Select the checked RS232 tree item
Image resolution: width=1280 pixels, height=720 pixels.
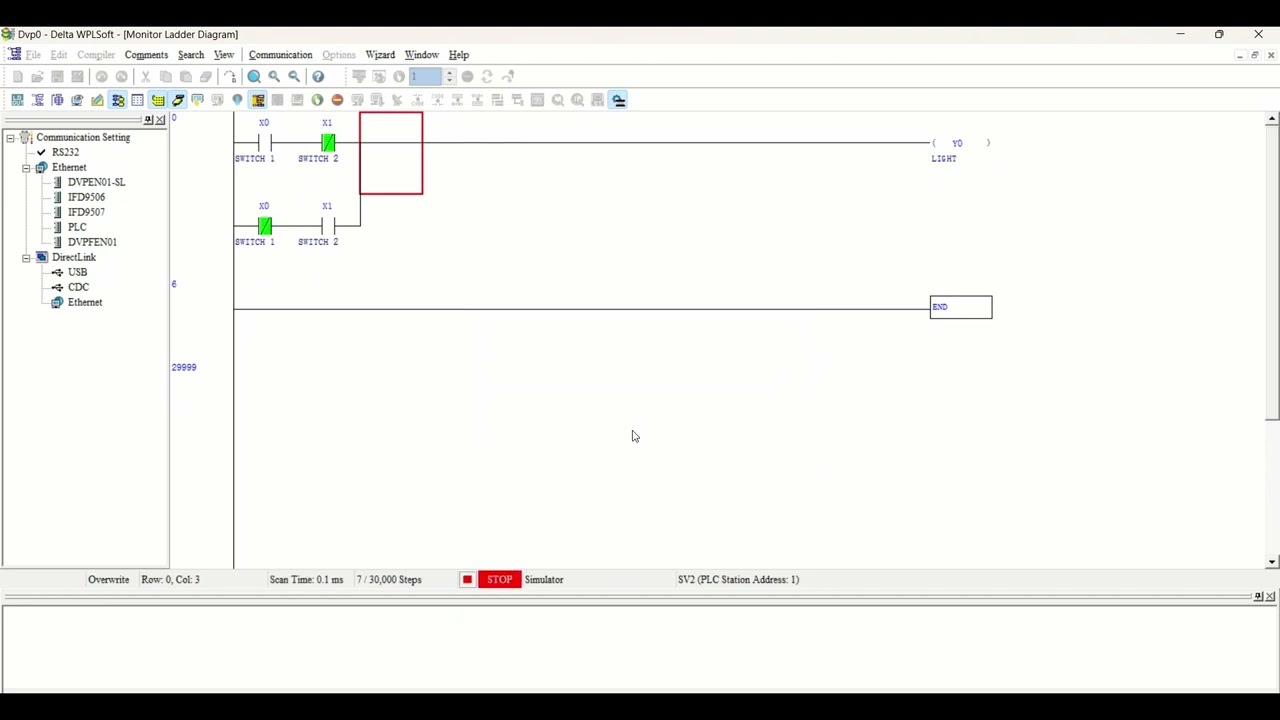pos(66,153)
